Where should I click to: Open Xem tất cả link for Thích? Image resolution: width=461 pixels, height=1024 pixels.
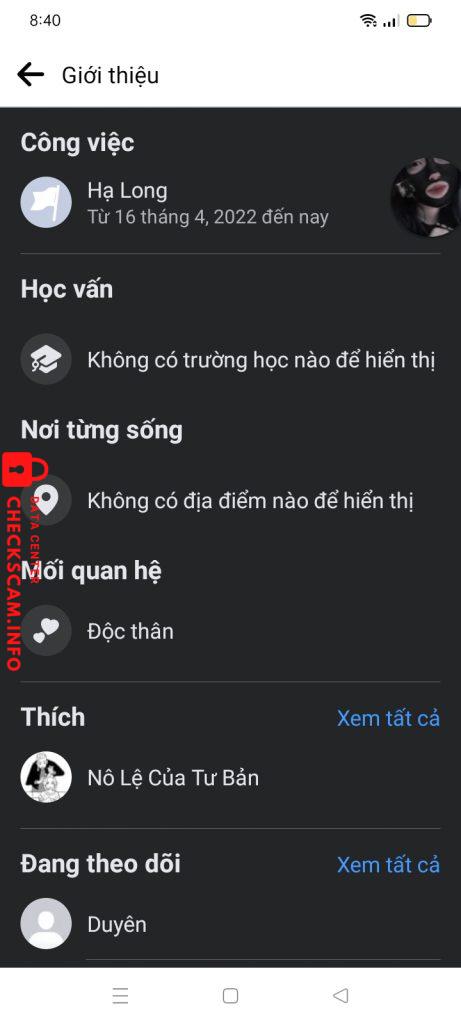pos(389,718)
